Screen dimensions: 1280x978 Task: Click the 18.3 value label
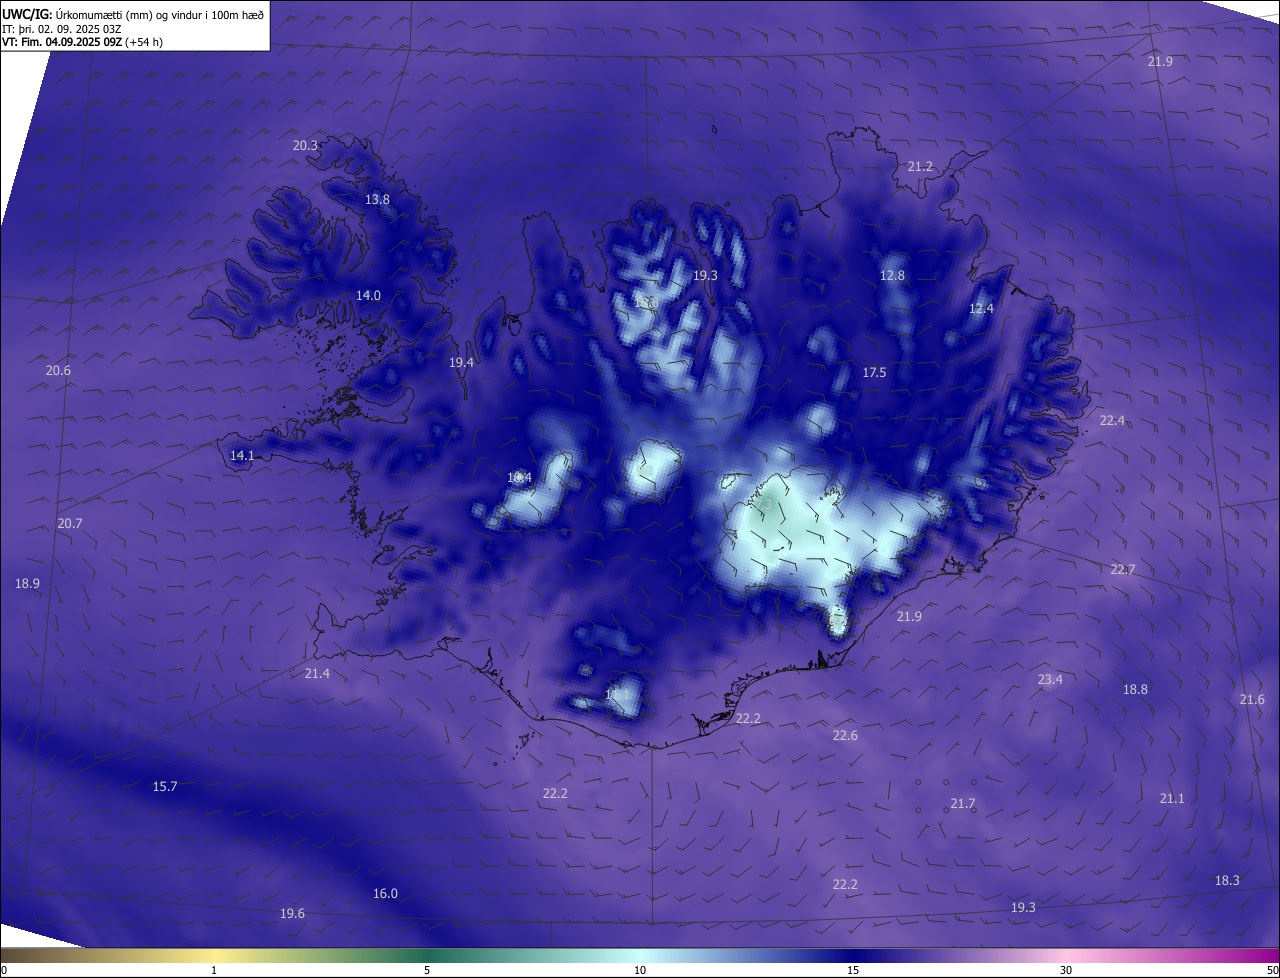tap(1227, 881)
